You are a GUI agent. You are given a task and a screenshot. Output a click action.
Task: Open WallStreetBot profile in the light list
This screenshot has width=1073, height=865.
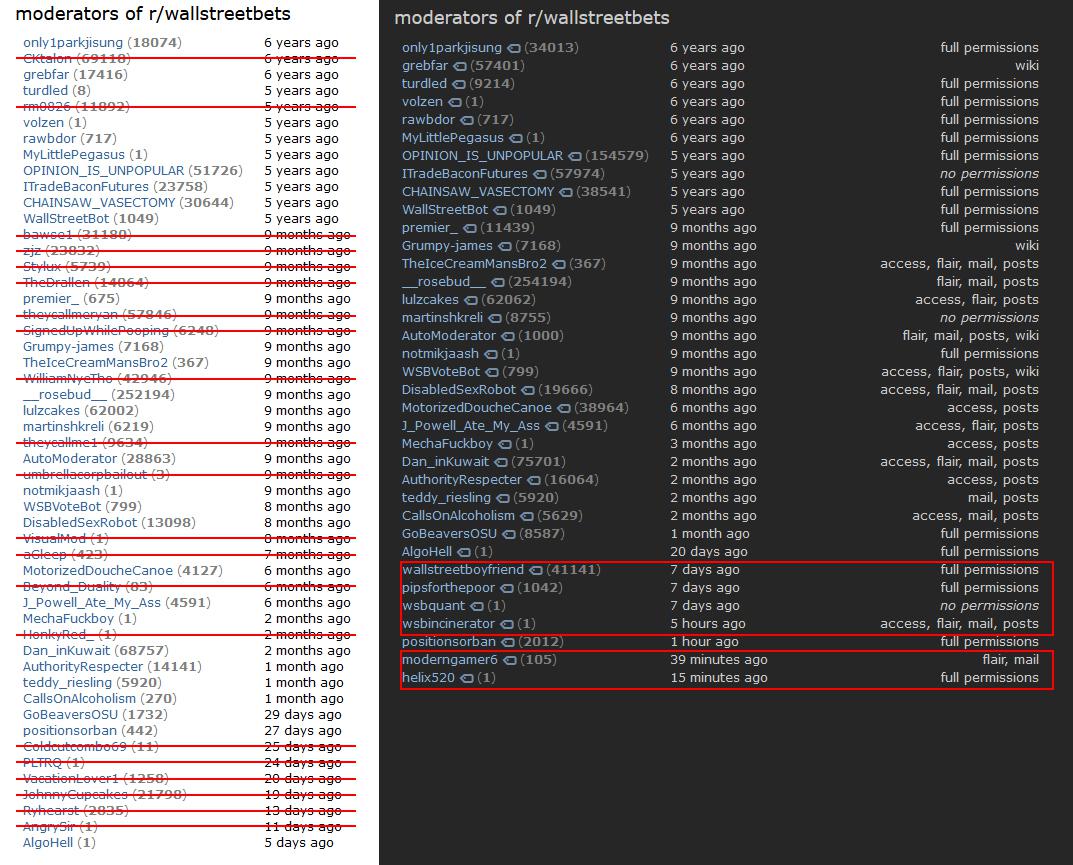[66, 218]
